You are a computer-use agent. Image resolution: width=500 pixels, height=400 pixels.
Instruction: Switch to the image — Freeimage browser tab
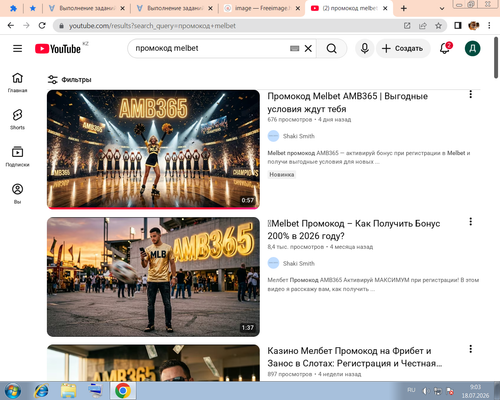click(x=262, y=8)
